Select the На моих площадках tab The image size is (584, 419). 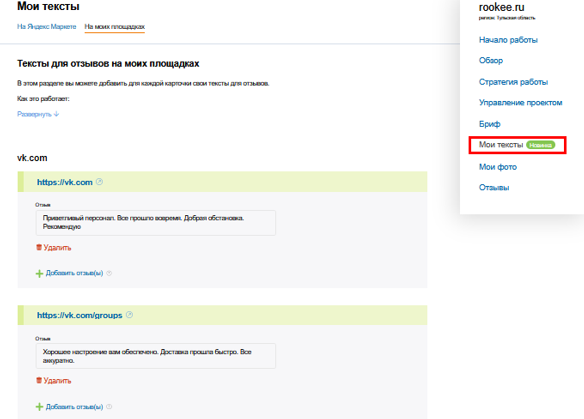point(115,27)
